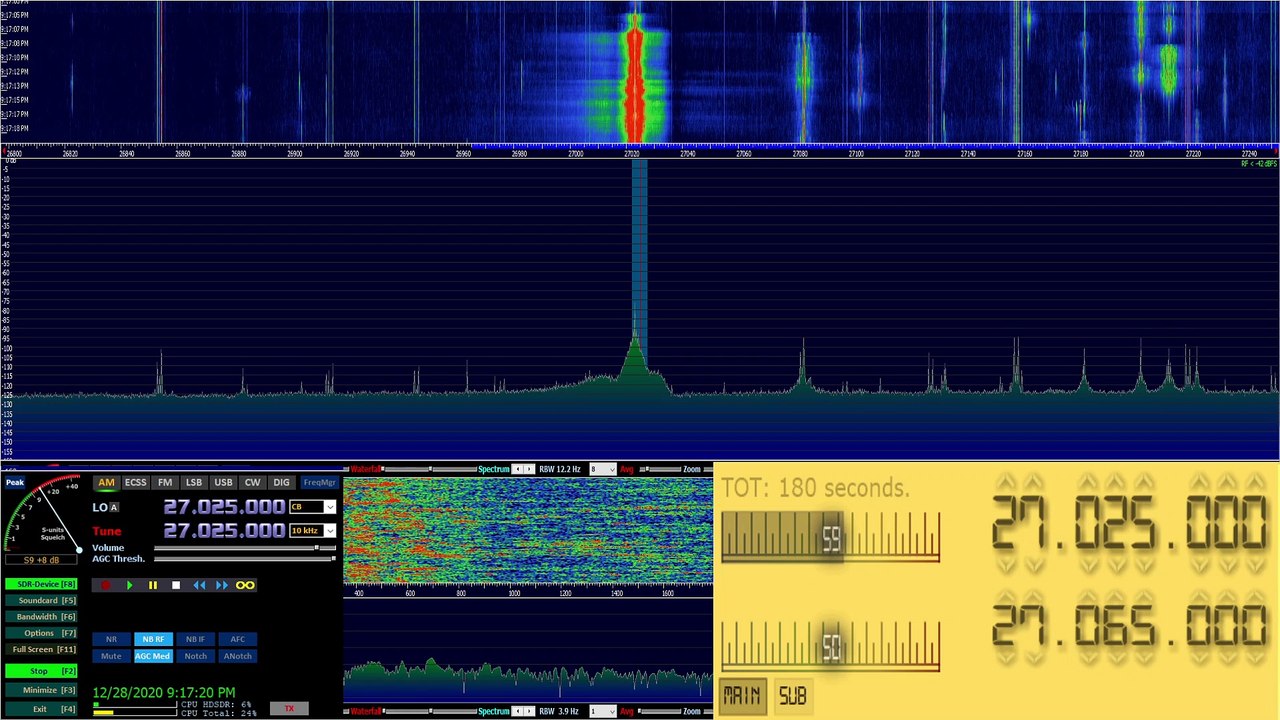Open the 10 kHz tuning step dropdown

coord(312,531)
